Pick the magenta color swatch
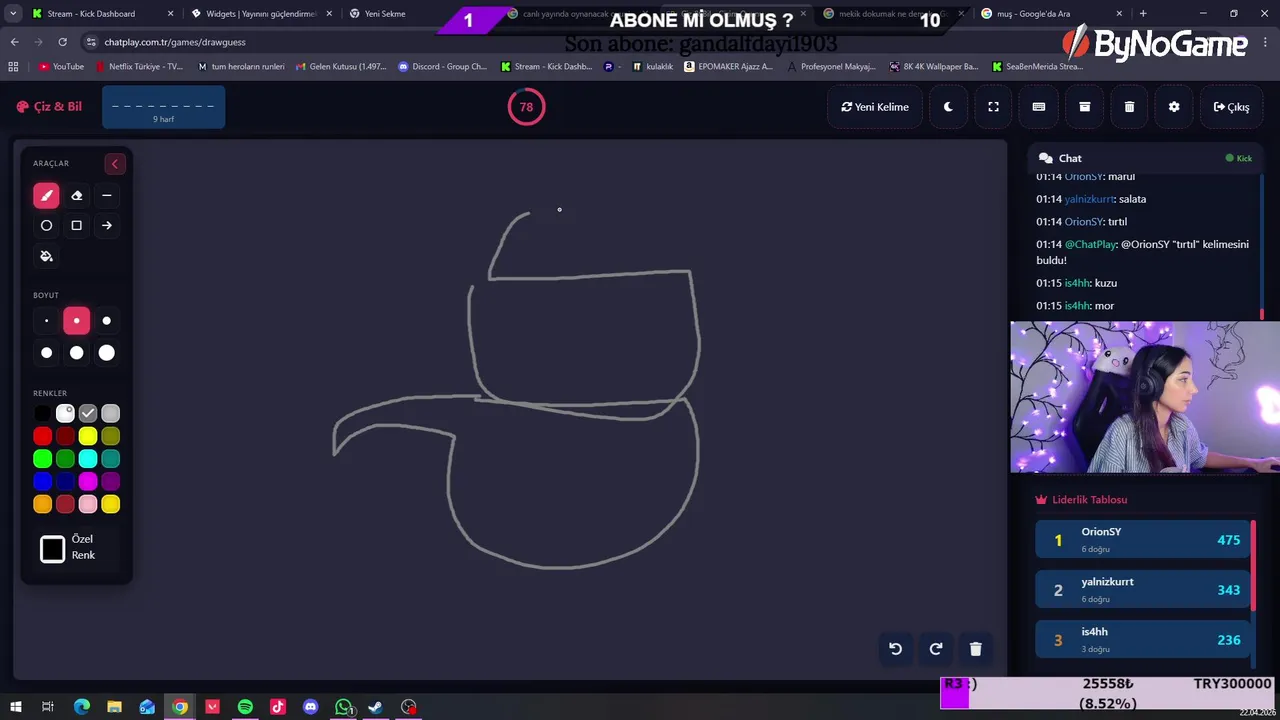 pyautogui.click(x=88, y=482)
